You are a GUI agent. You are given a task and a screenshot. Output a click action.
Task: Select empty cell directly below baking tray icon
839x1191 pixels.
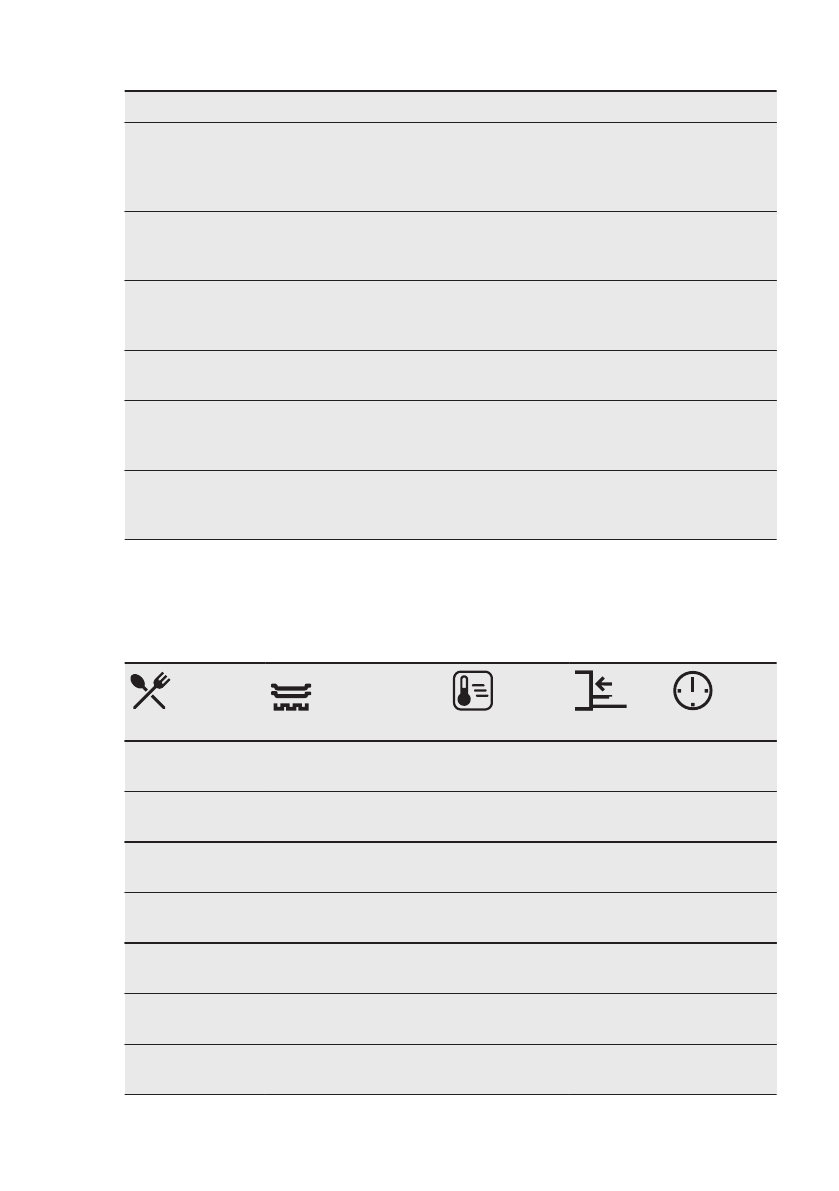coord(356,766)
